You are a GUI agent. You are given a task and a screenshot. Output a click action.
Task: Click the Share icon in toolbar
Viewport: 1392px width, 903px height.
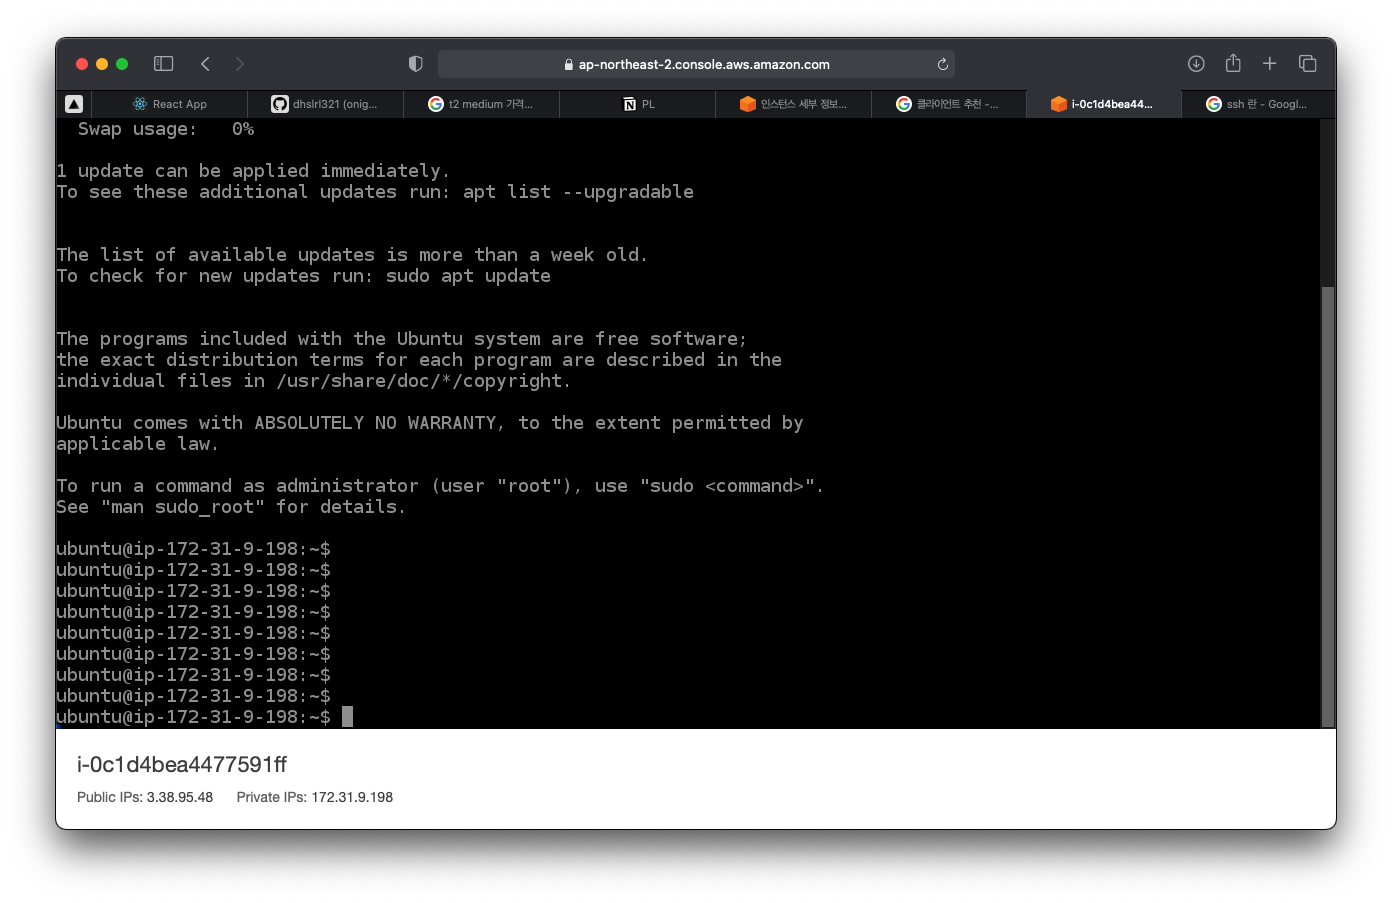[x=1233, y=63]
